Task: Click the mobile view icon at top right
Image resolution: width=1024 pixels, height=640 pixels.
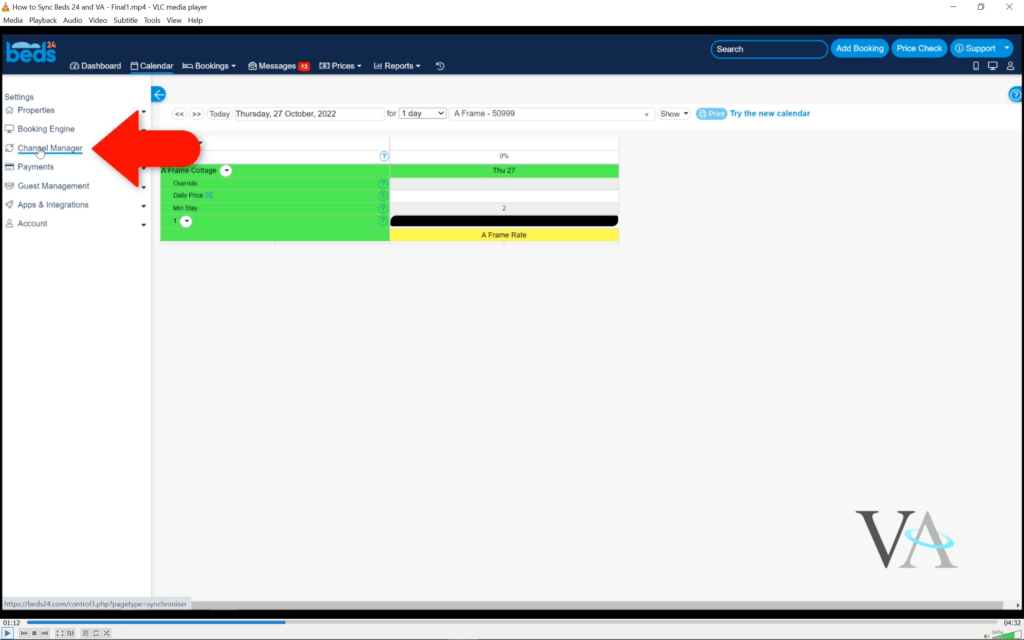Action: pos(977,66)
